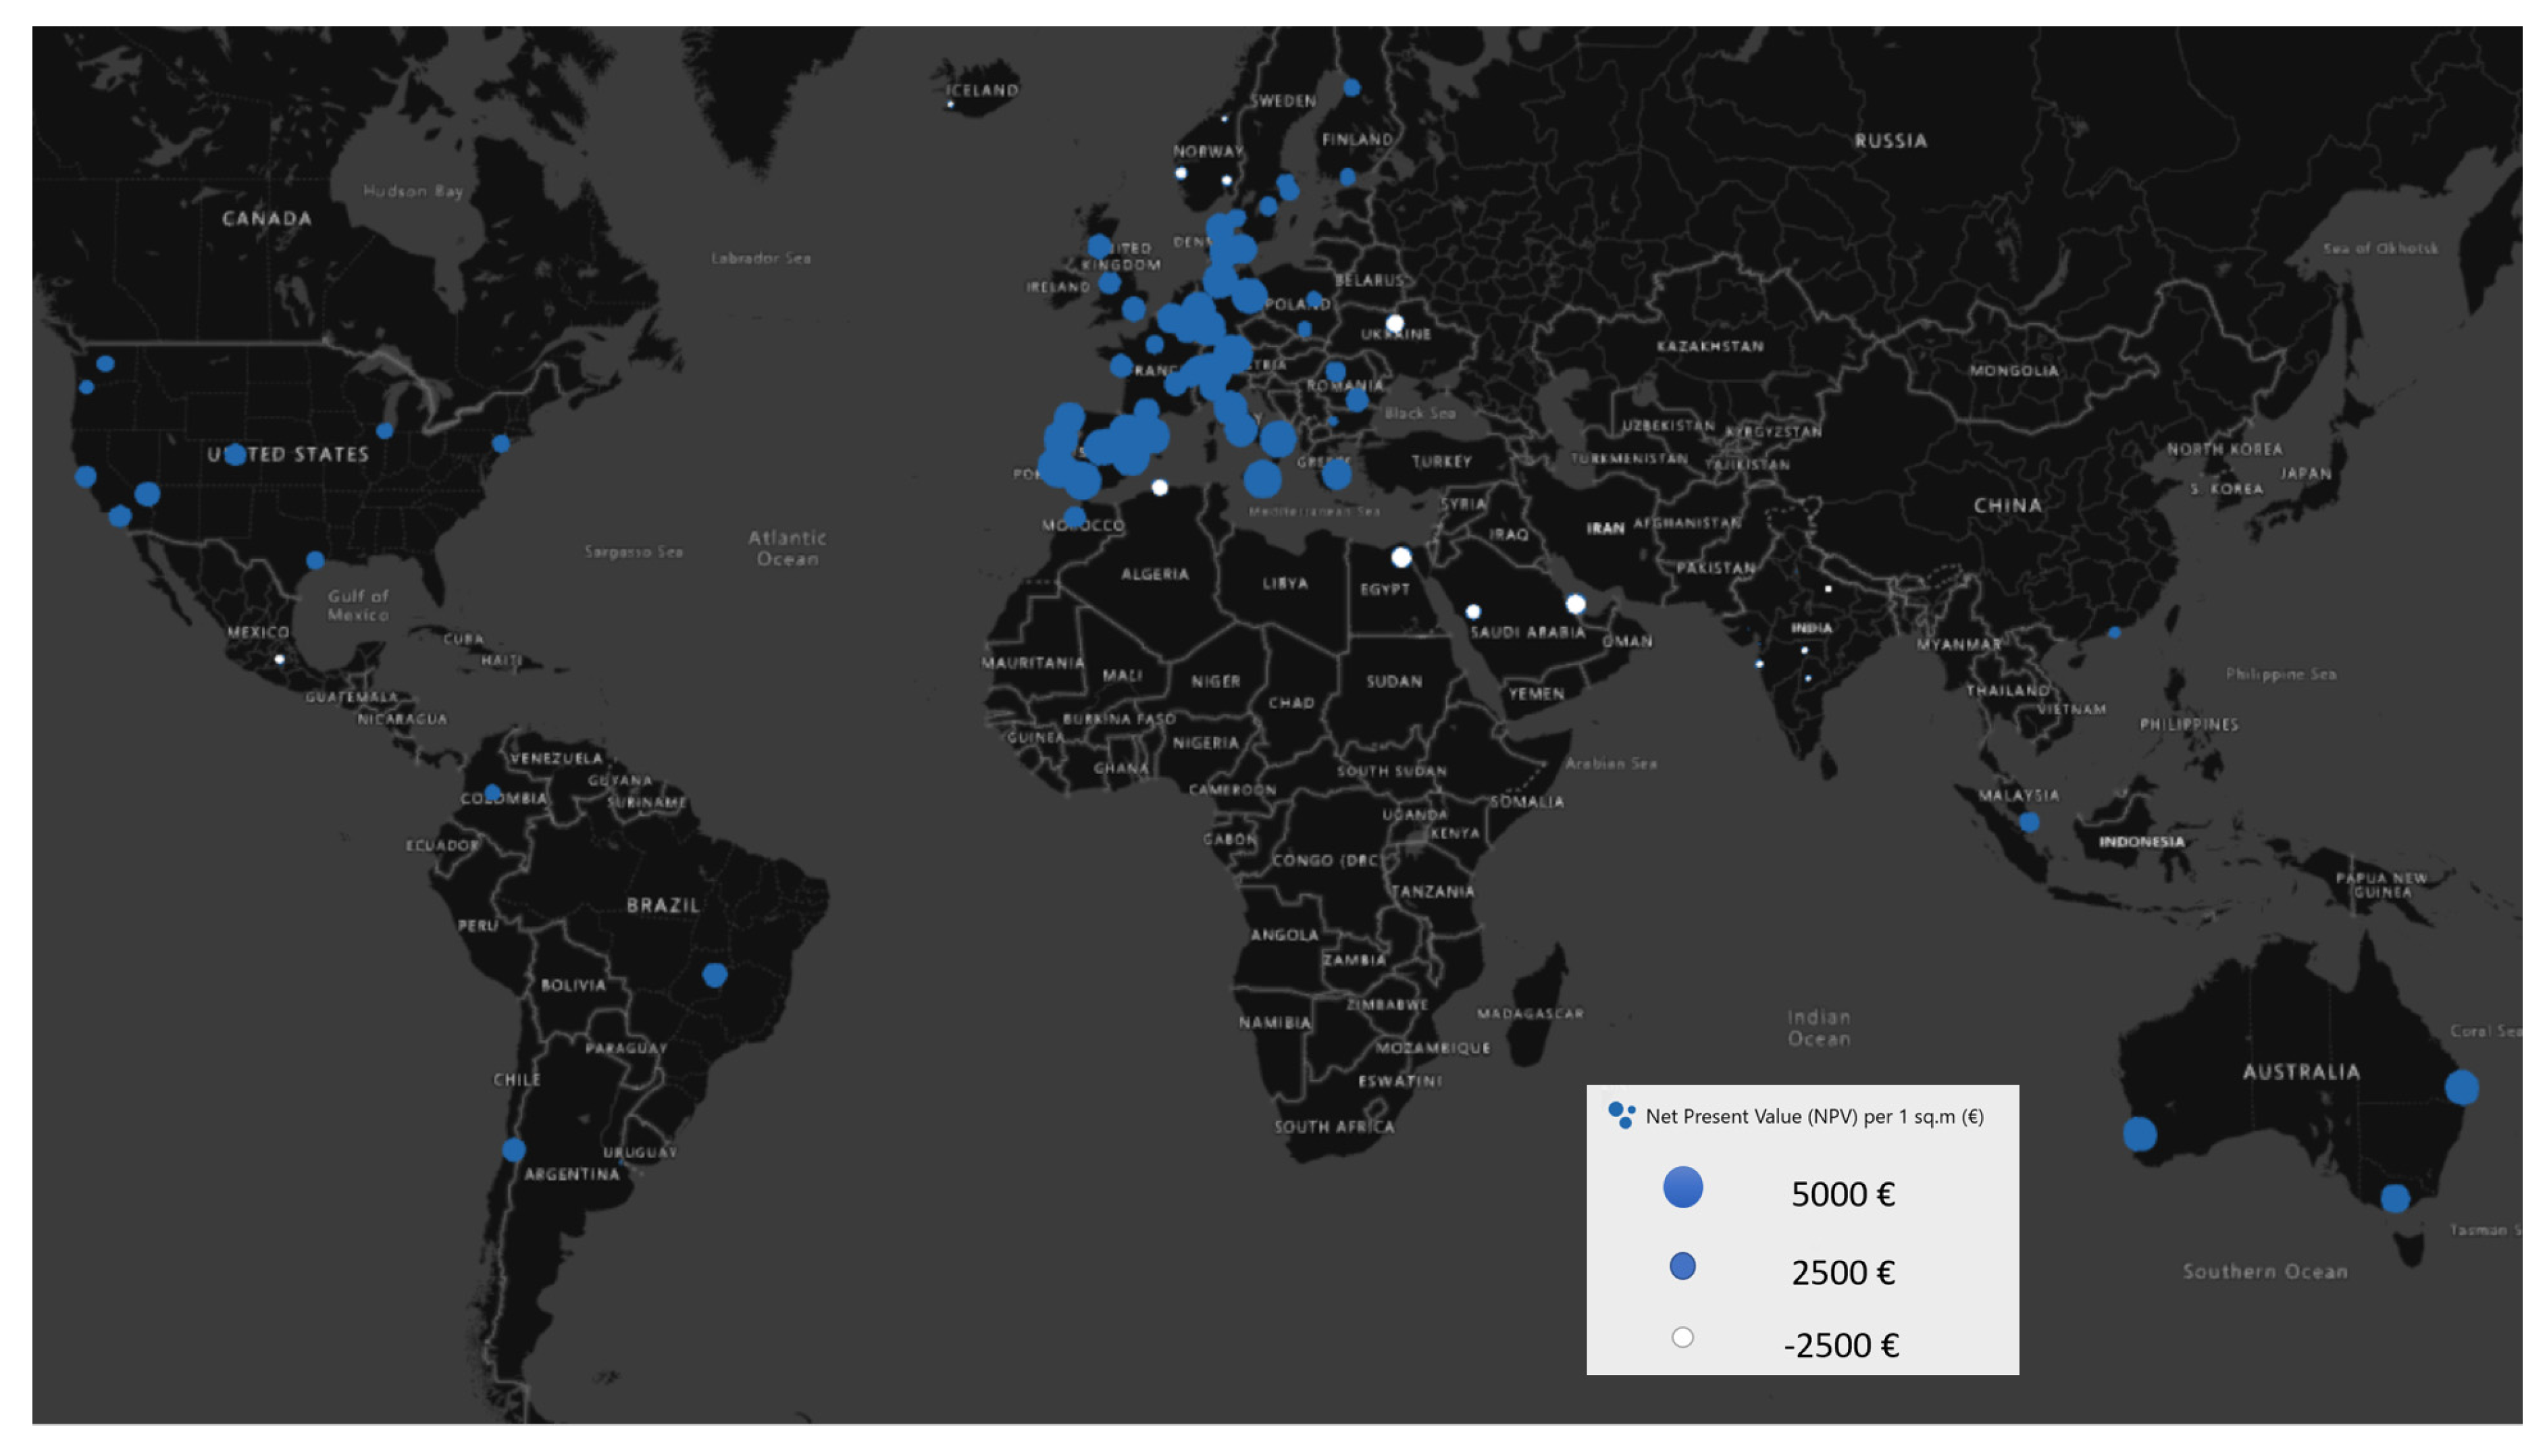Image resolution: width=2547 pixels, height=1456 pixels.
Task: Click the northeastern Australia coast marker
Action: pyautogui.click(x=2461, y=1087)
